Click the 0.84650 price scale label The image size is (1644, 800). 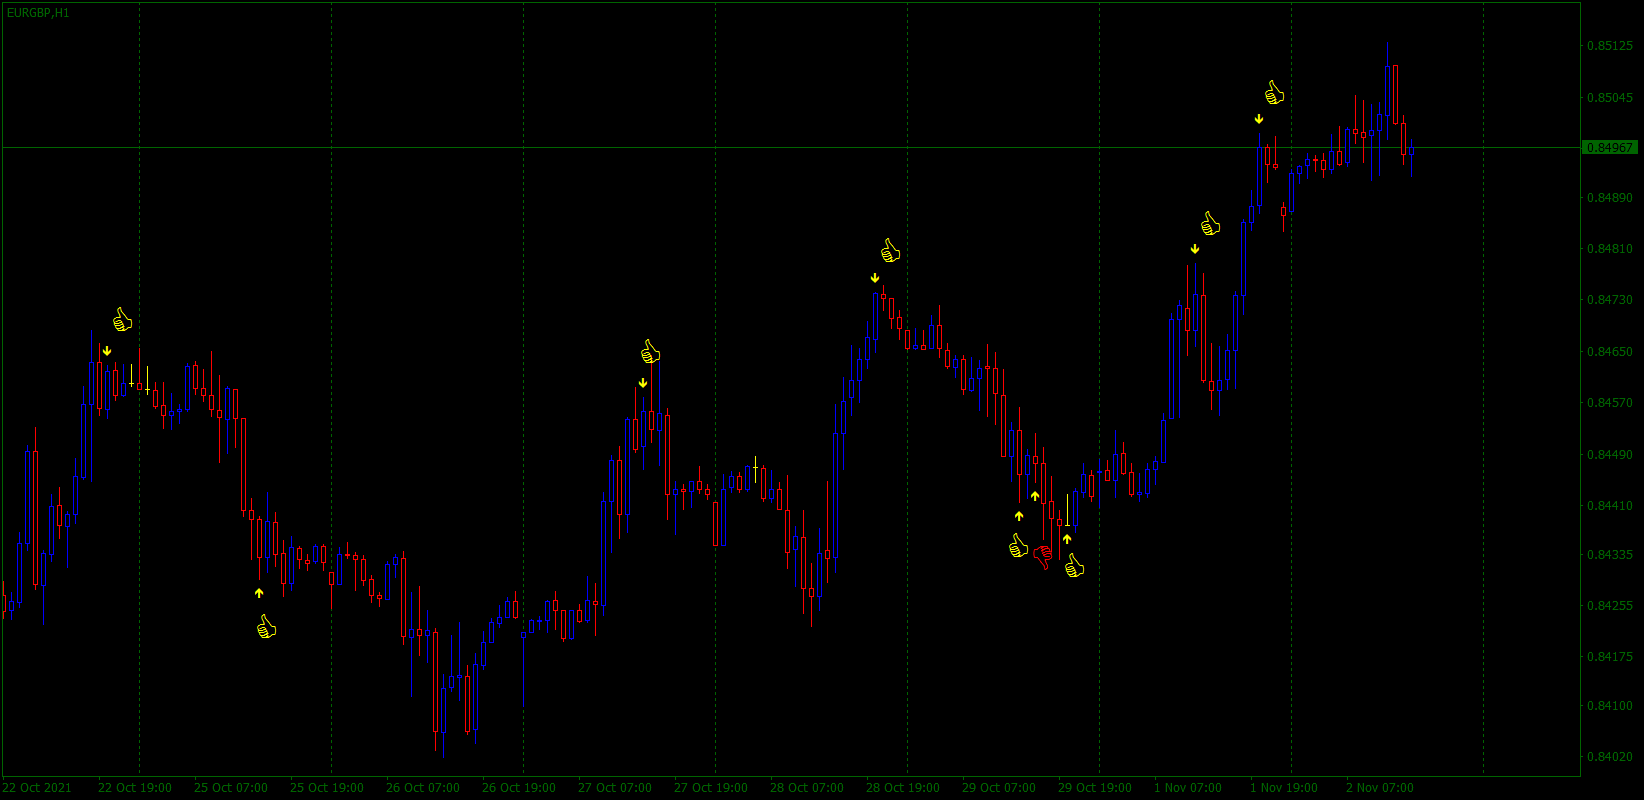tap(1610, 352)
